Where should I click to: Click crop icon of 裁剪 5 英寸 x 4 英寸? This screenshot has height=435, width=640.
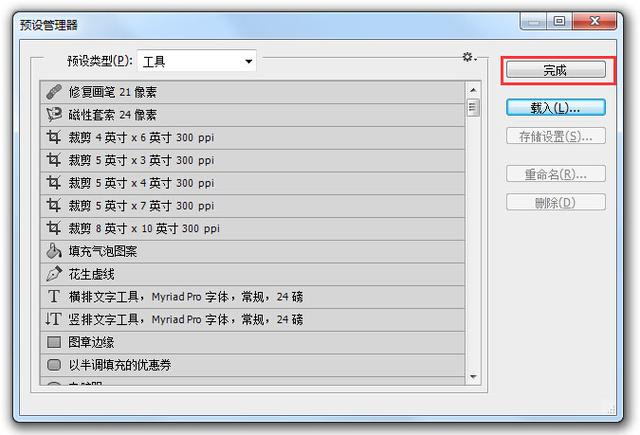pos(54,183)
